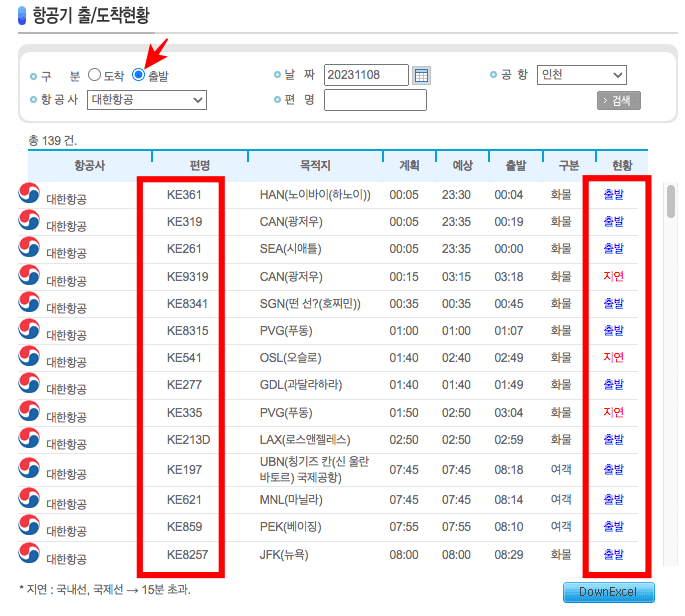The width and height of the screenshot is (685, 616).
Task: Click the 항공기 출/도착현황 page title
Action: point(91,15)
